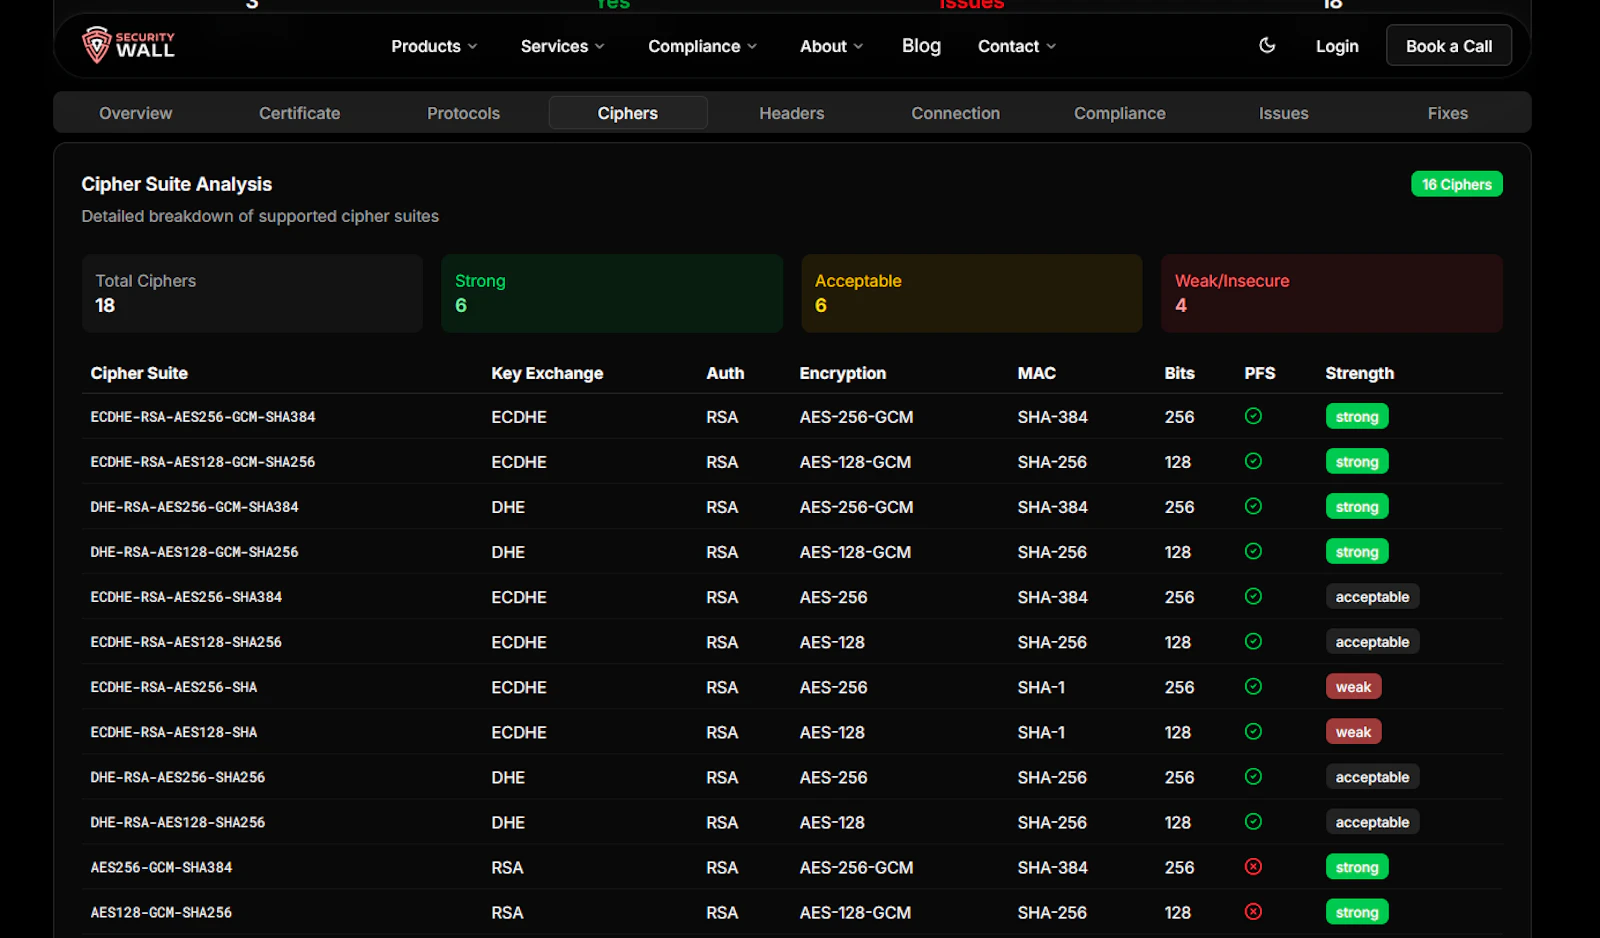Click the Key Exchange column header

point(547,373)
